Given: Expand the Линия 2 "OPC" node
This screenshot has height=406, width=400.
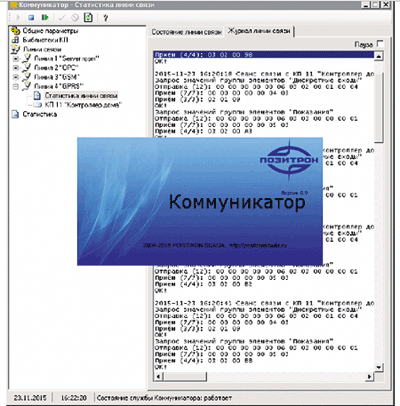Looking at the screenshot, I should coord(16,68).
